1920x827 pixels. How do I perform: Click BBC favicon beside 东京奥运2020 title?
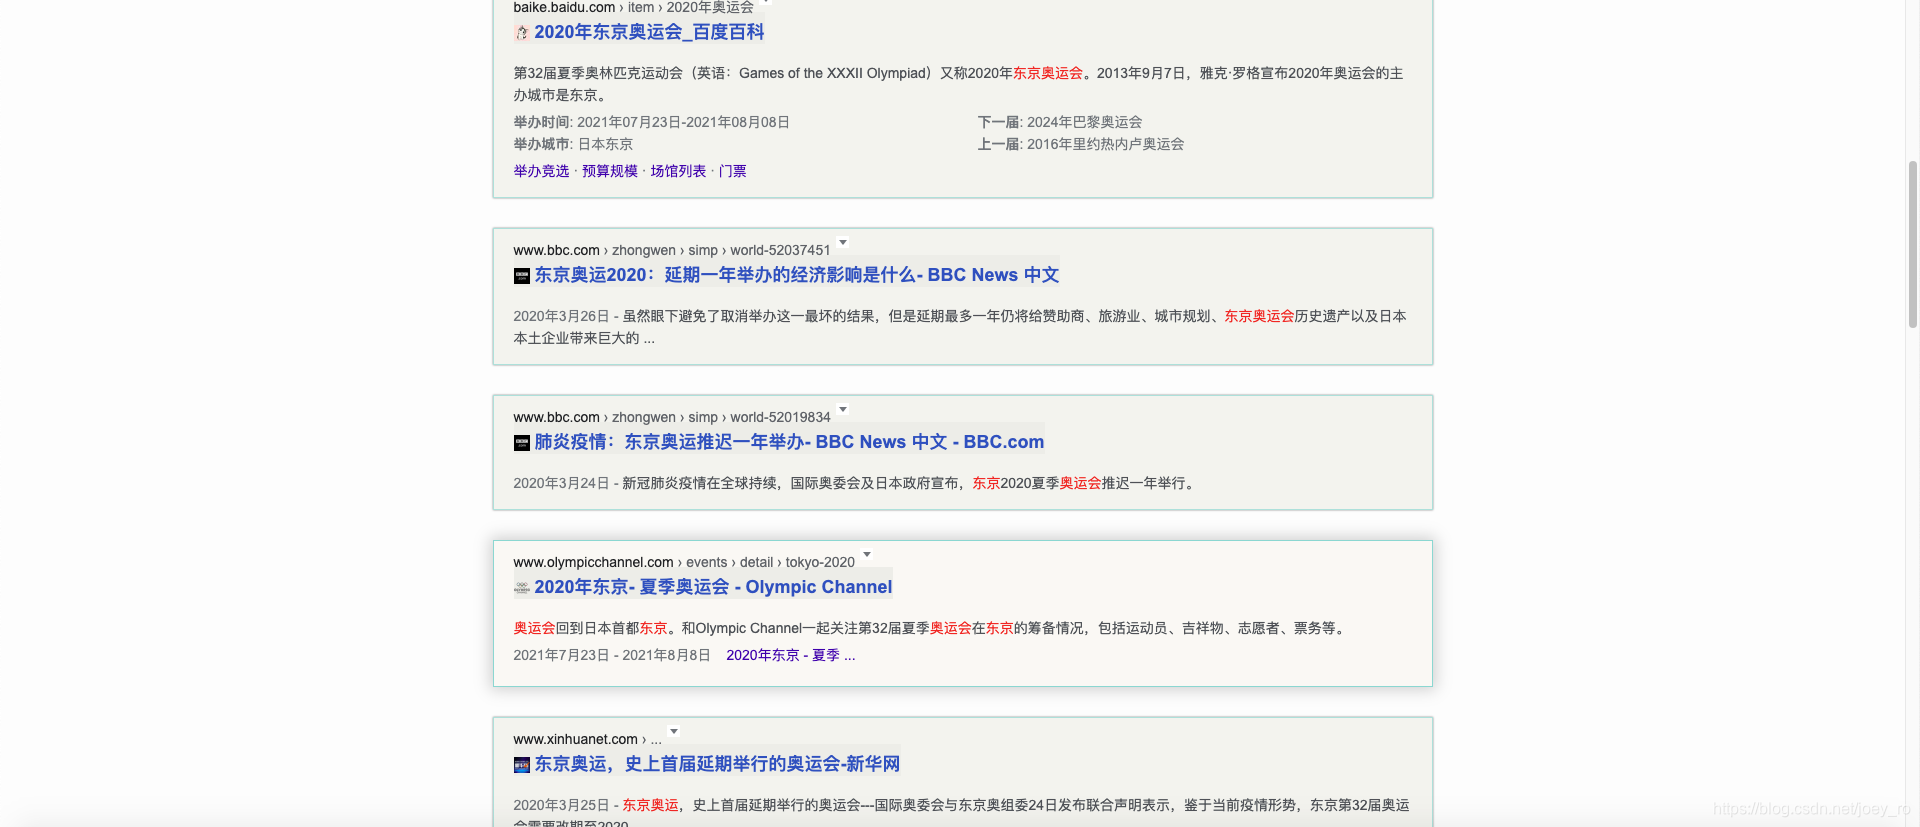(522, 276)
